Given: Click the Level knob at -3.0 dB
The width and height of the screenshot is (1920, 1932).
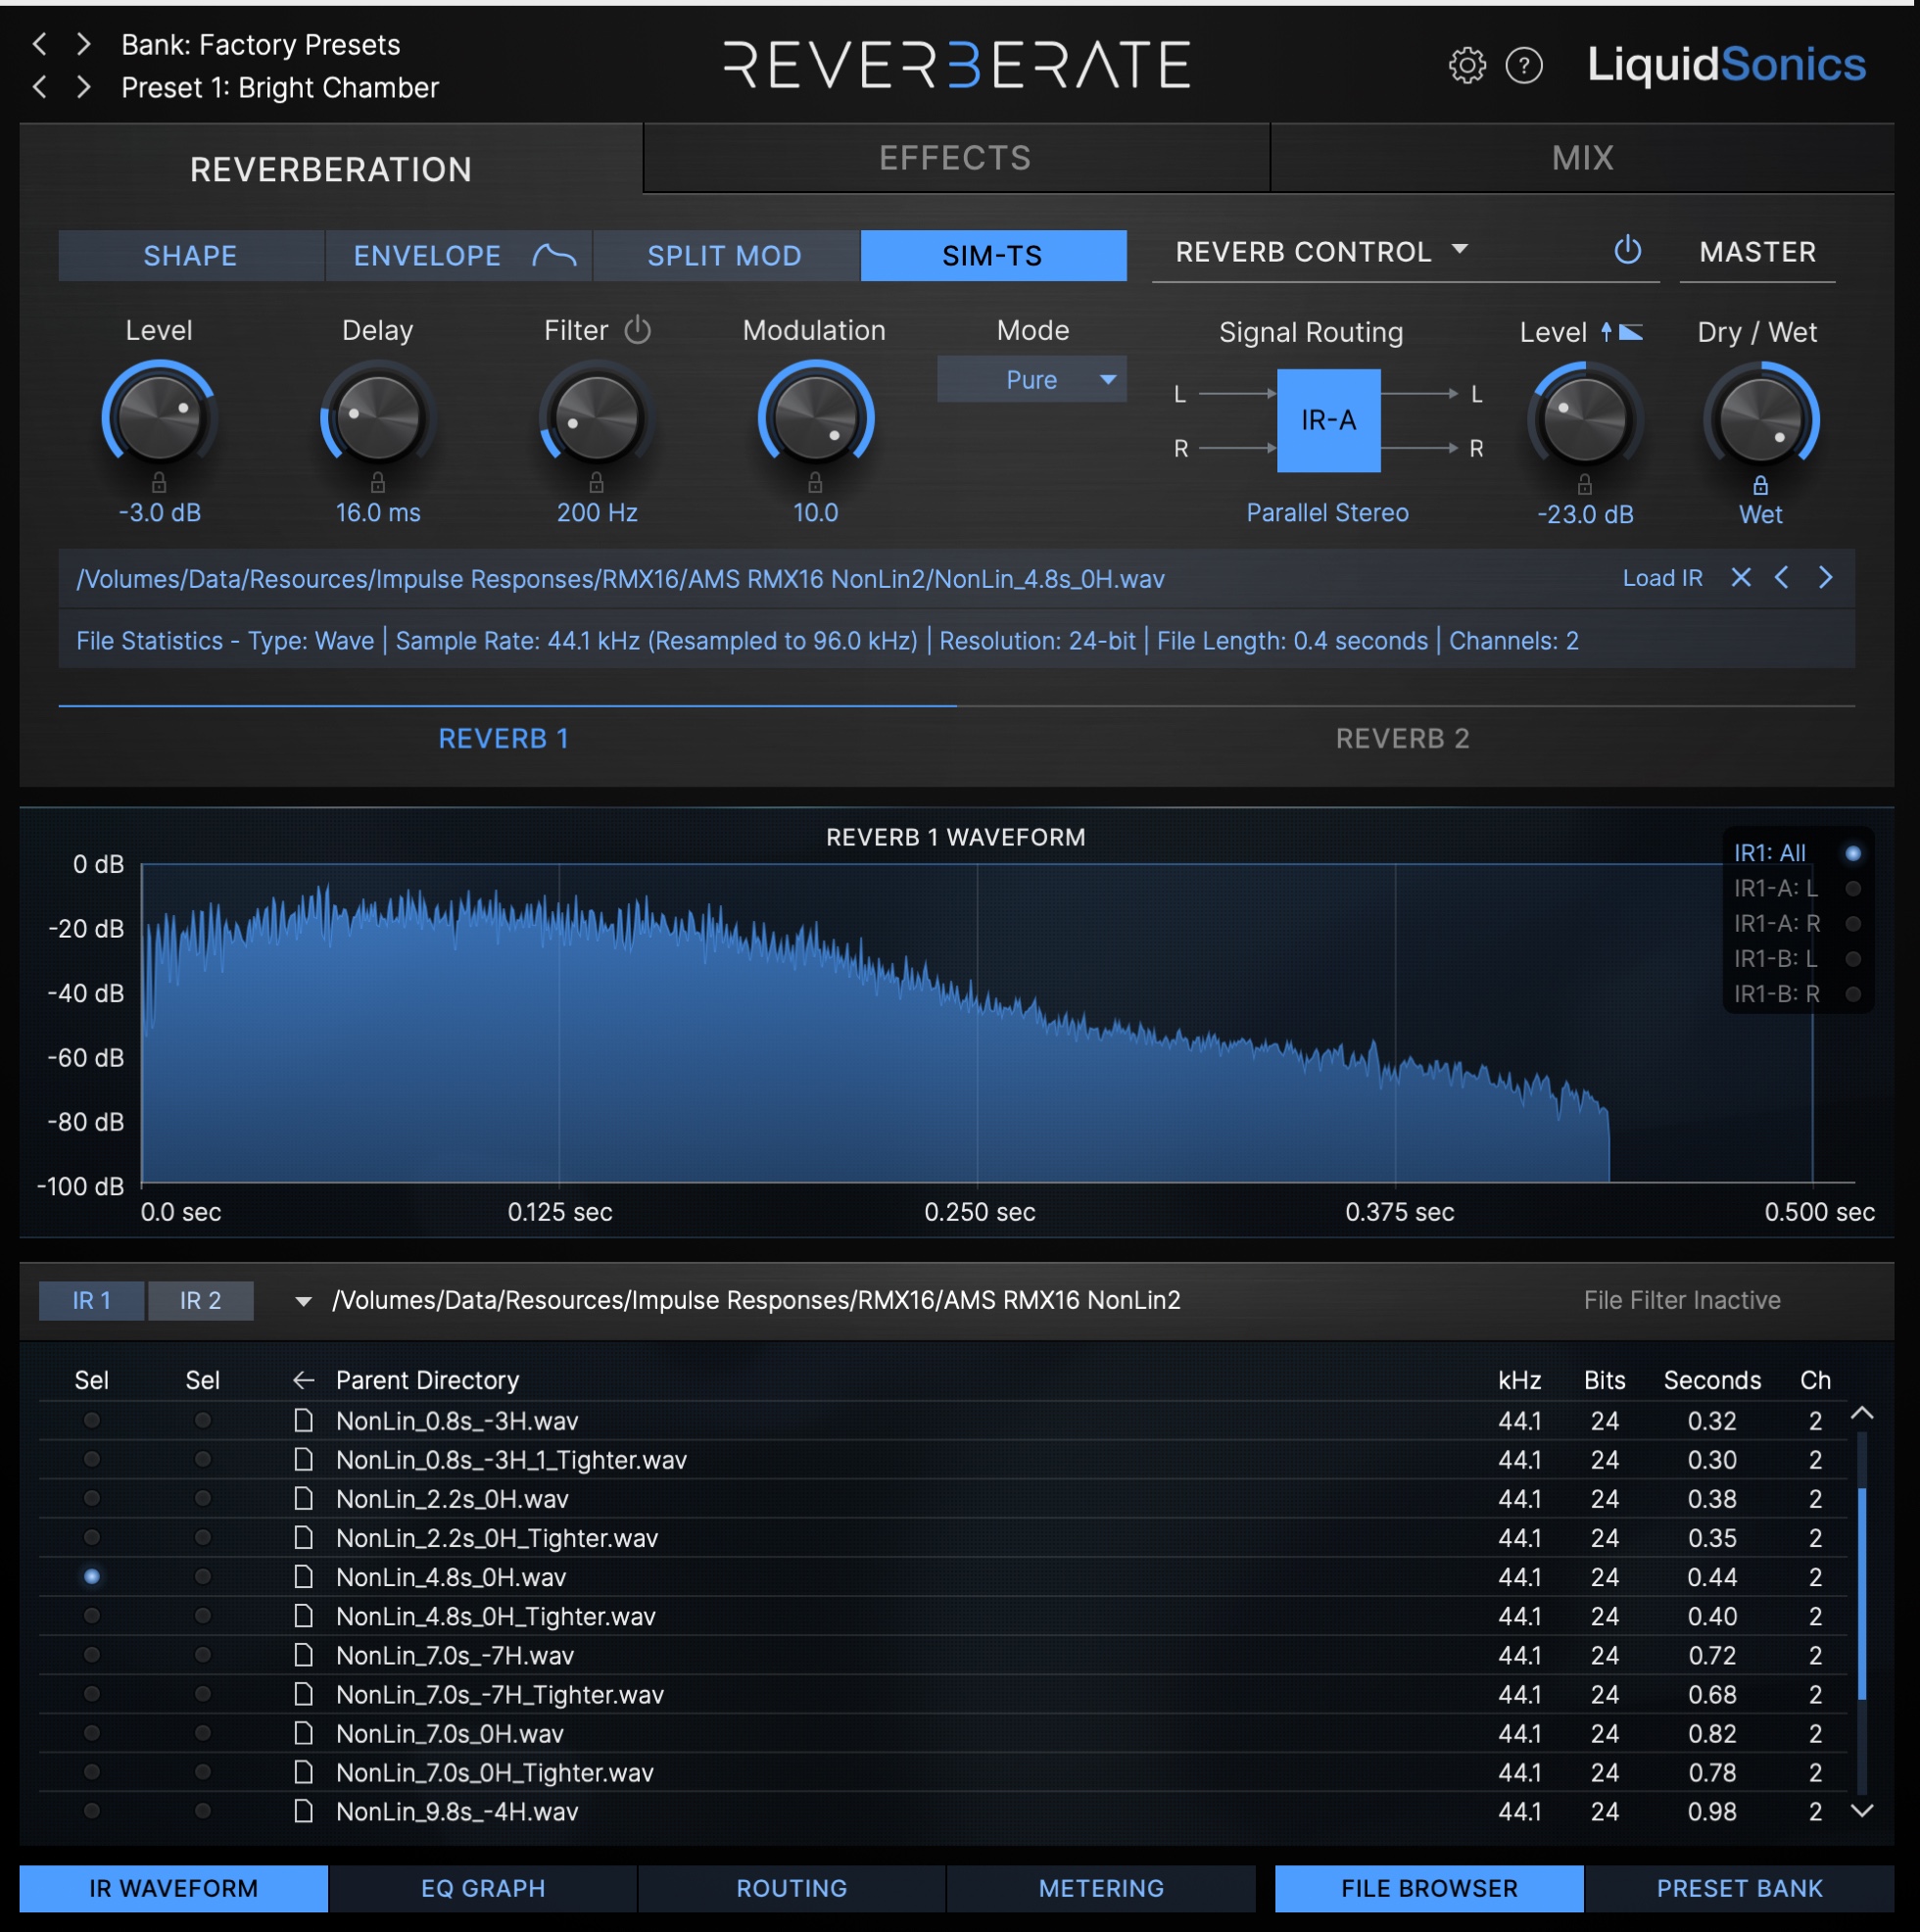Looking at the screenshot, I should (159, 416).
